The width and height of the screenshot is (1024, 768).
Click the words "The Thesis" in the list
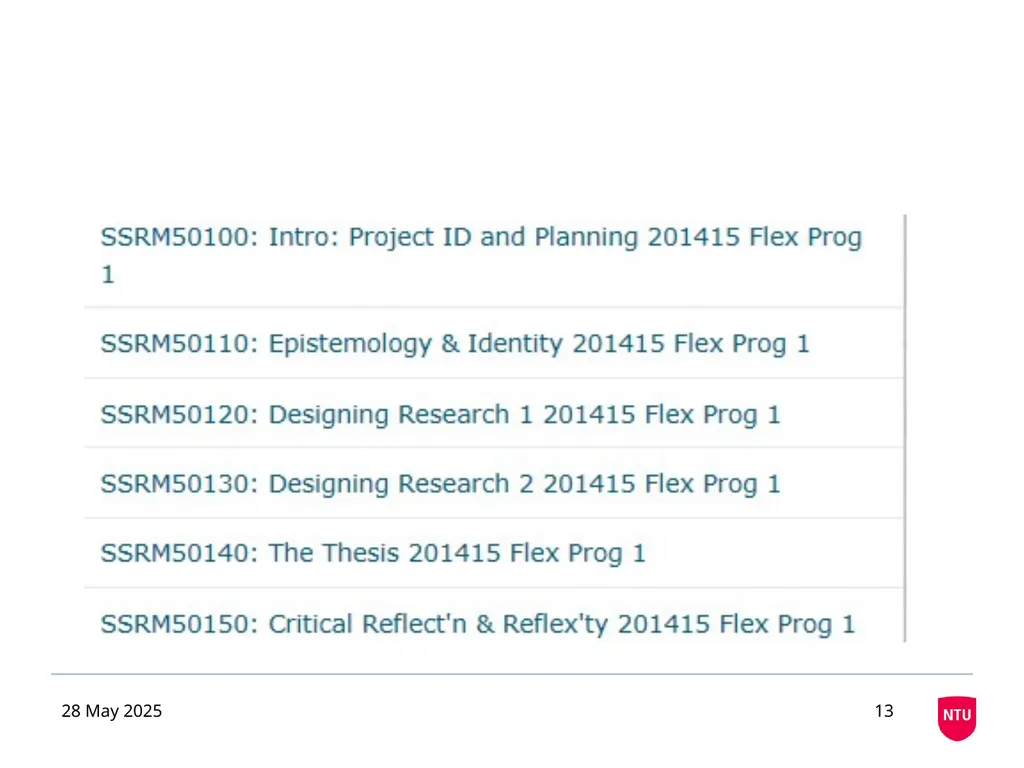click(334, 553)
